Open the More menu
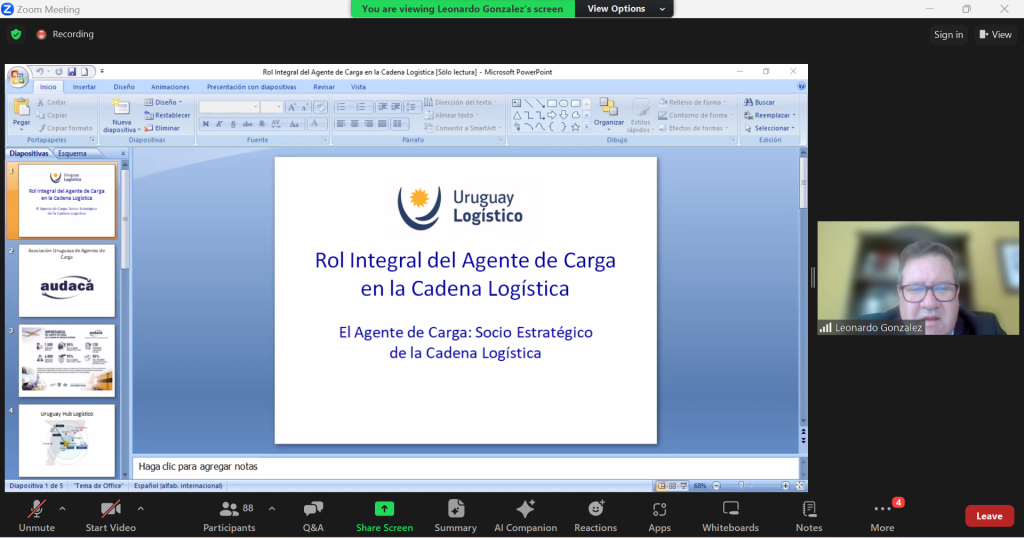The width and height of the screenshot is (1024, 538). coord(882,515)
